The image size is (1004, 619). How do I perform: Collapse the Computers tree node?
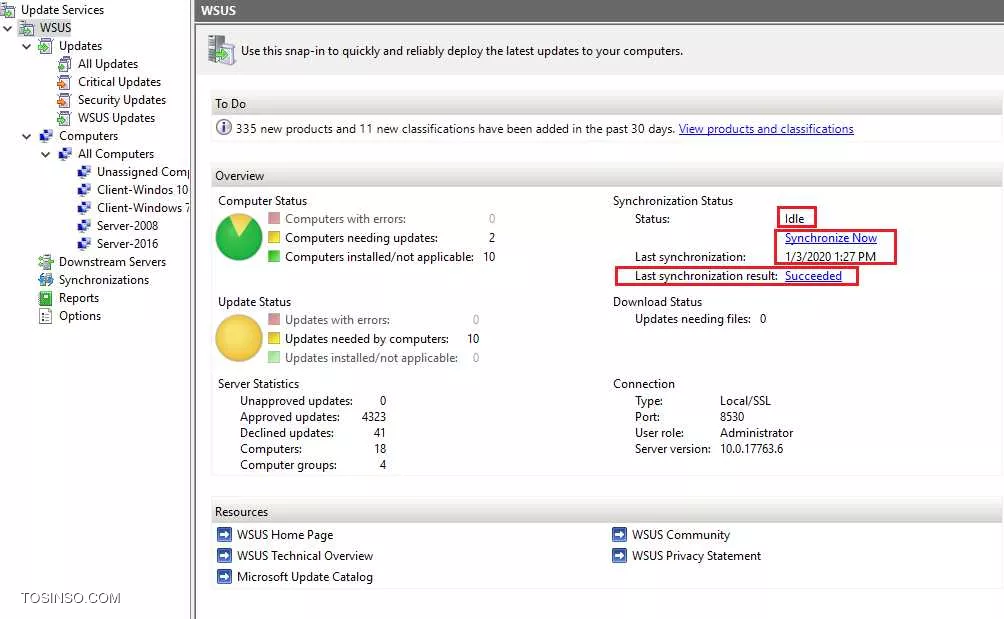(x=26, y=136)
